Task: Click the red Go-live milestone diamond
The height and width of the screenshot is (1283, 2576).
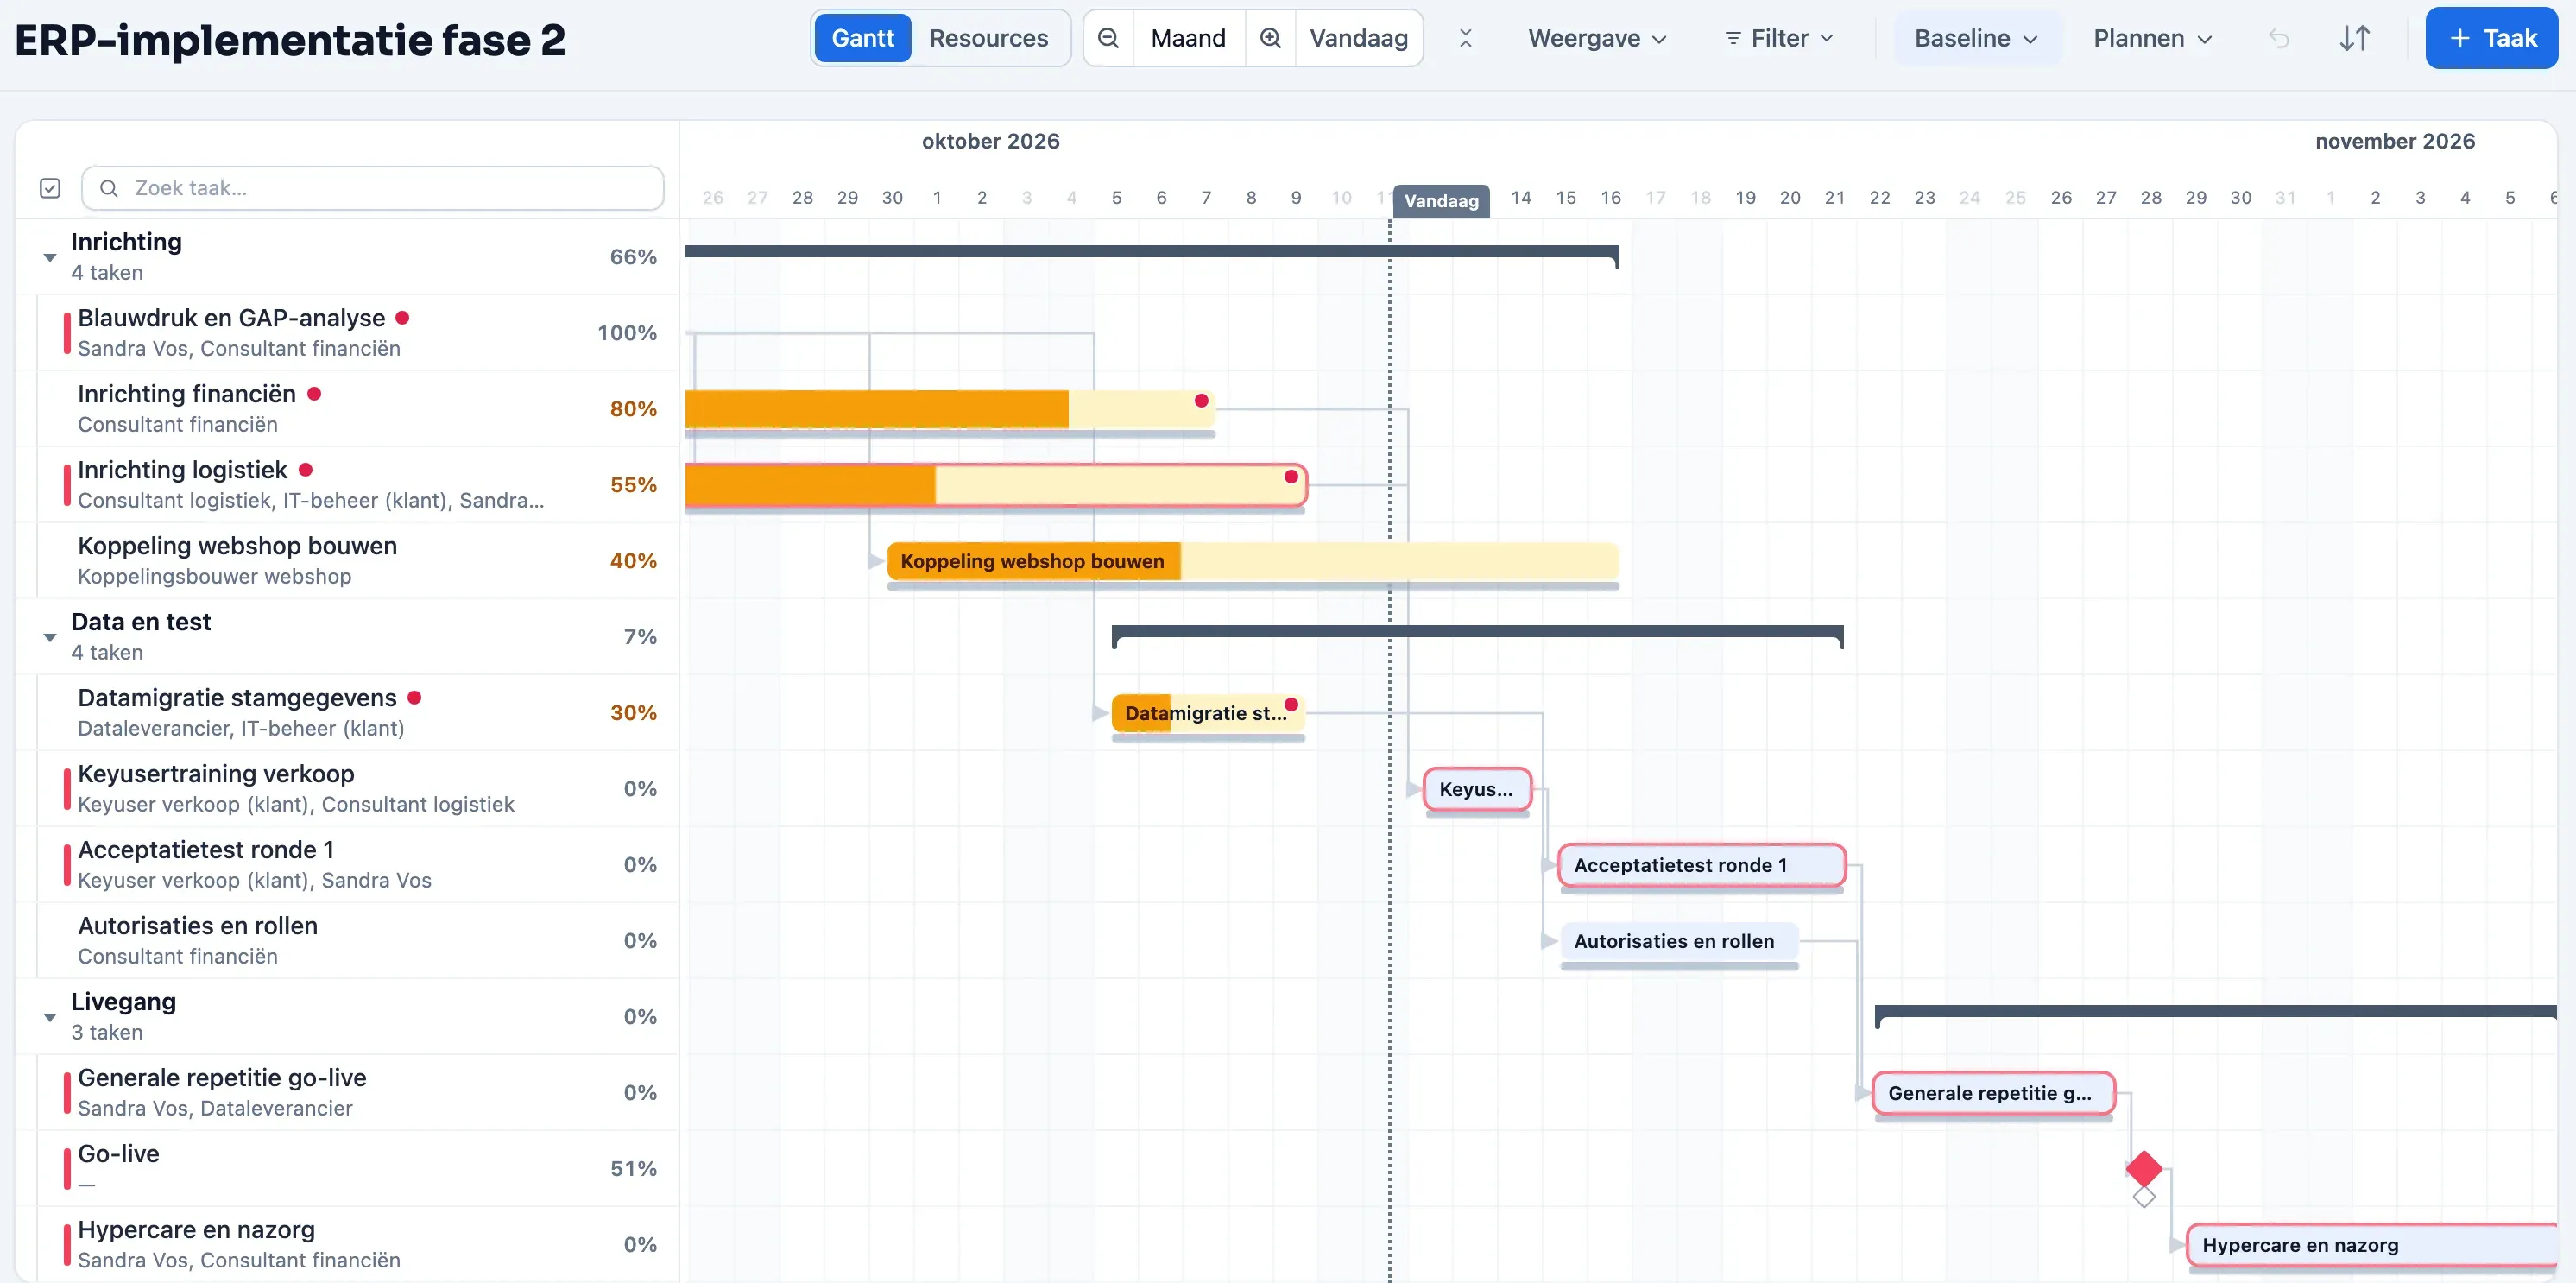Action: pos(2144,1168)
